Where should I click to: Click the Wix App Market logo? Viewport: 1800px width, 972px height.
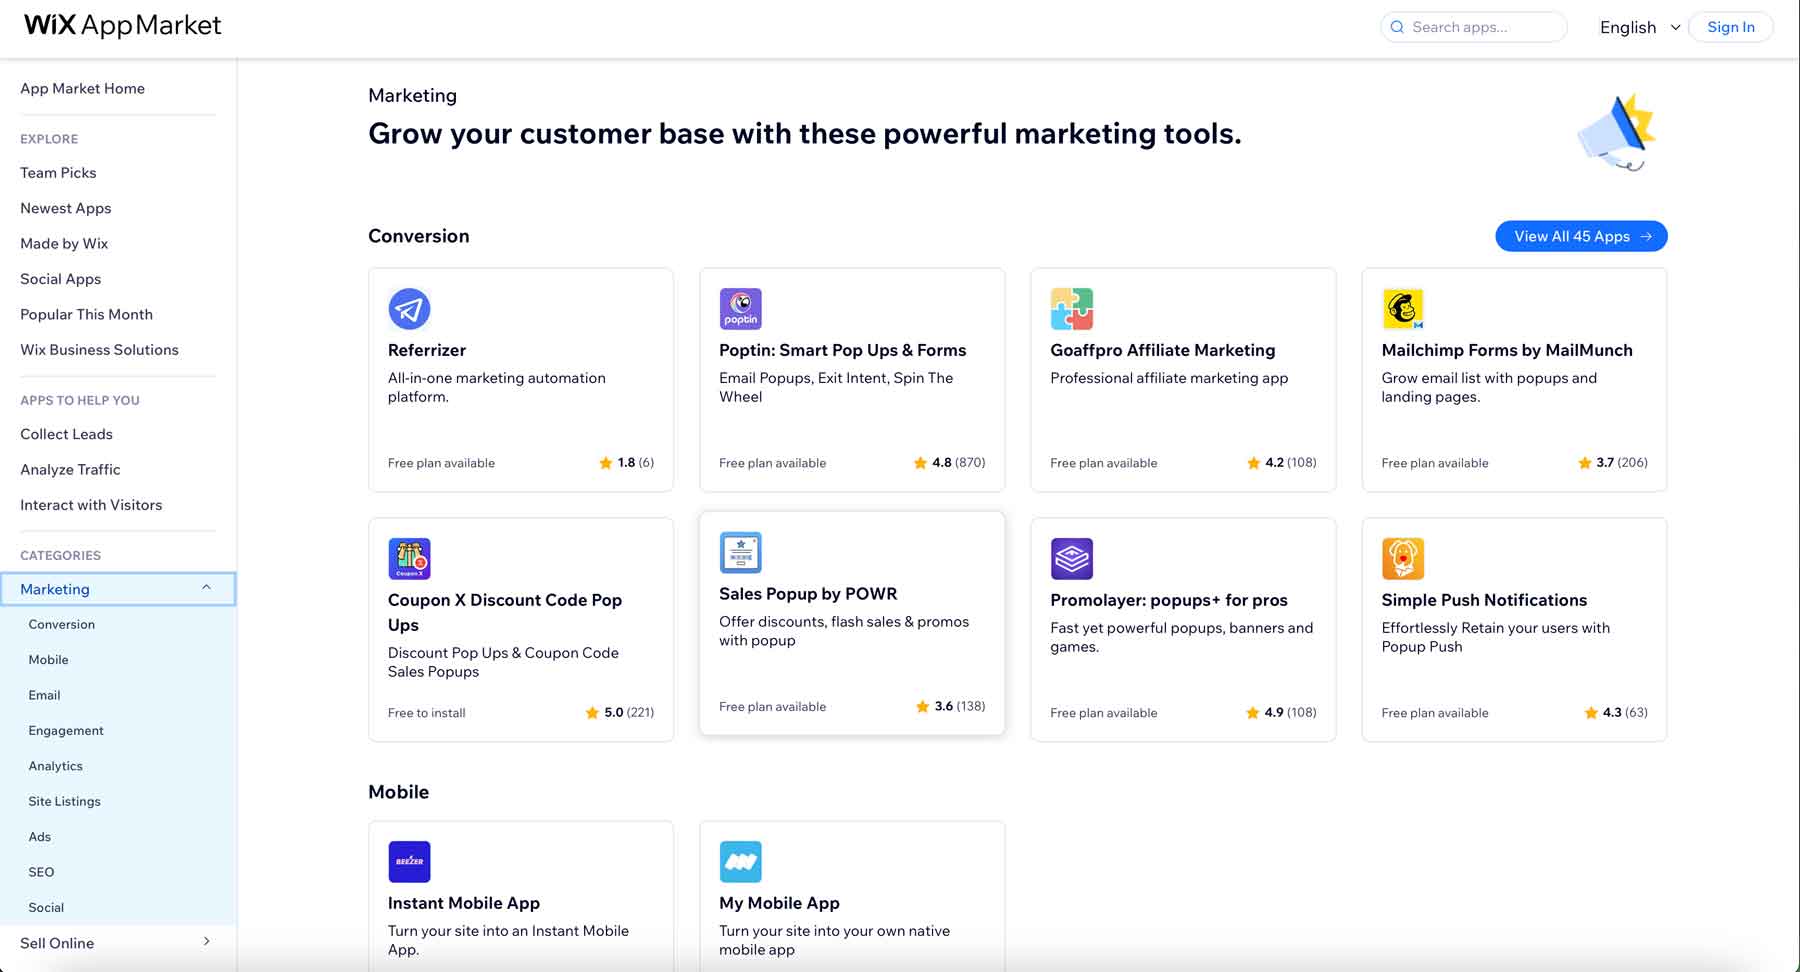[120, 25]
